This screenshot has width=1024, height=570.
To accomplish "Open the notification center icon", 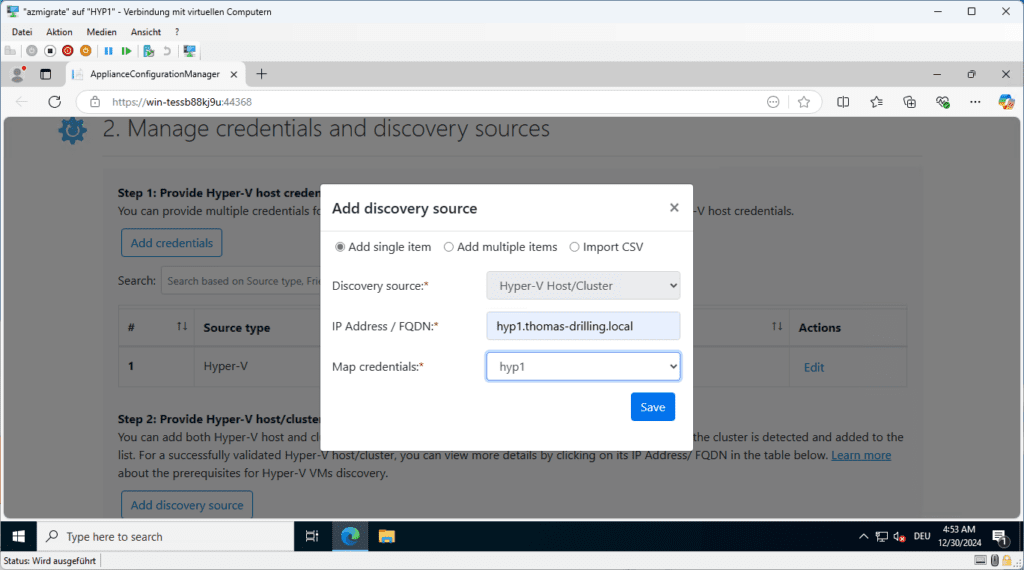I will click(x=1000, y=537).
